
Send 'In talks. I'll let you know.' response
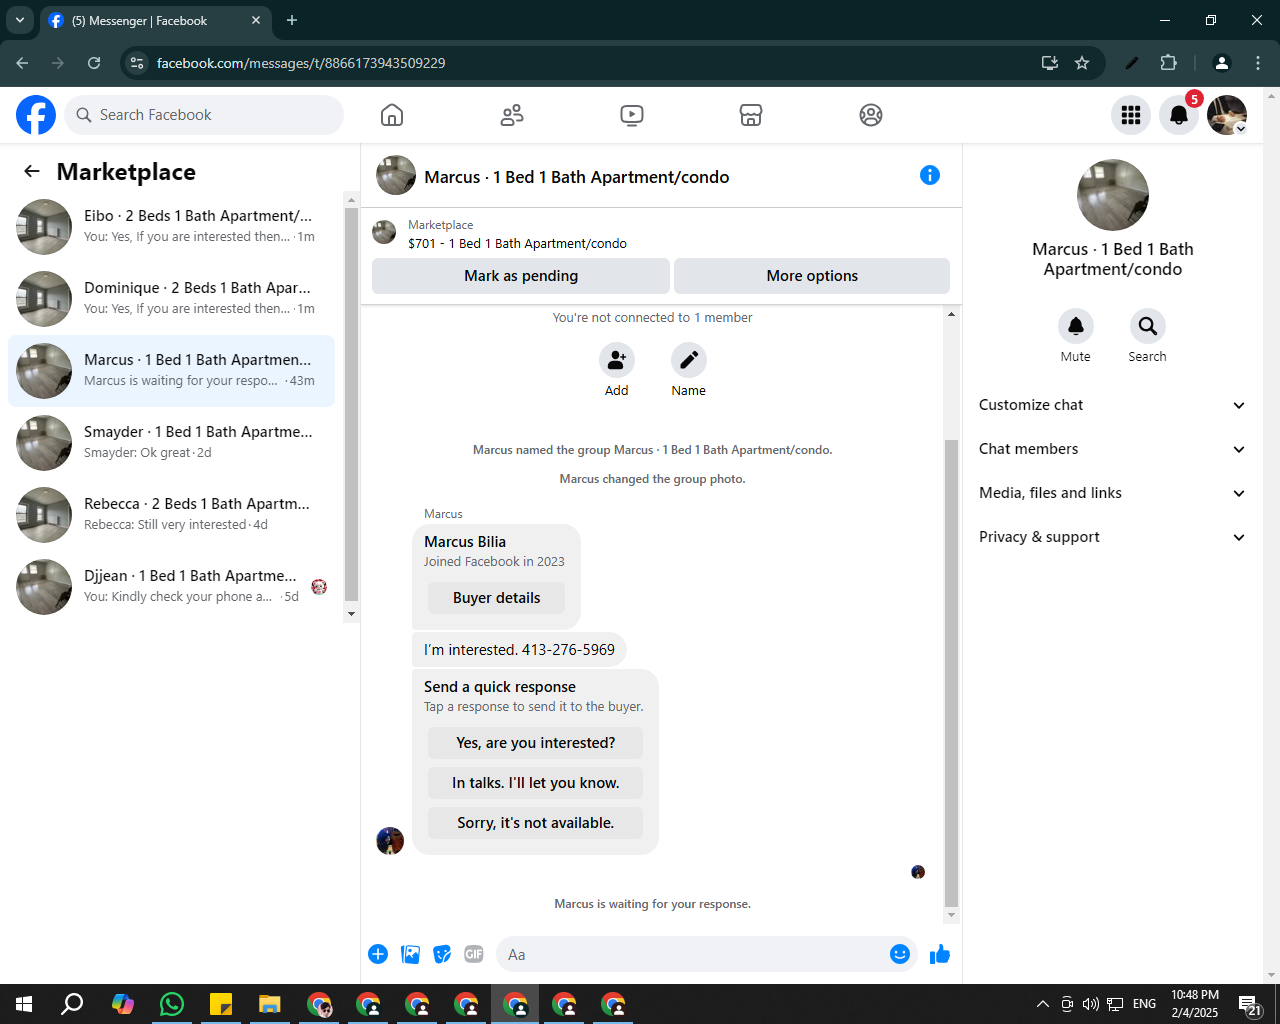tap(535, 783)
